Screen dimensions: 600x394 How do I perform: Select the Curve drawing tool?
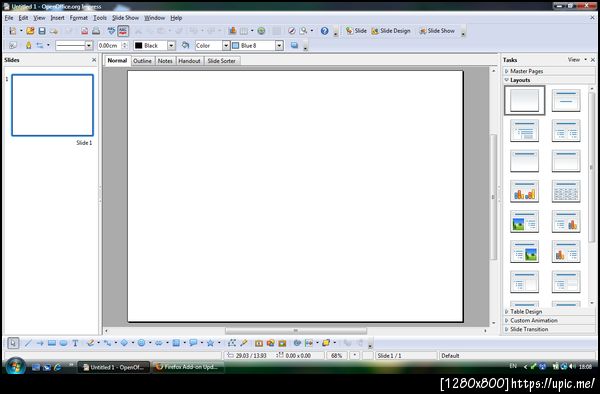click(x=90, y=343)
